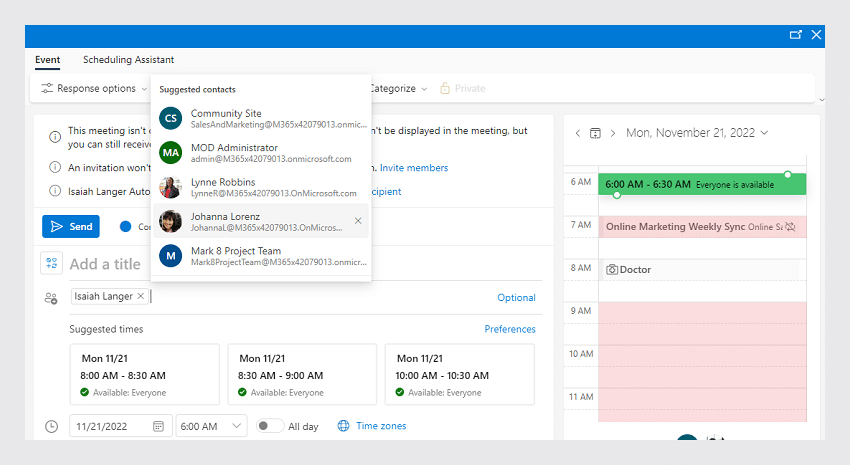Click the clock icon beside date
Viewport: 850px width, 465px height.
coord(51,427)
